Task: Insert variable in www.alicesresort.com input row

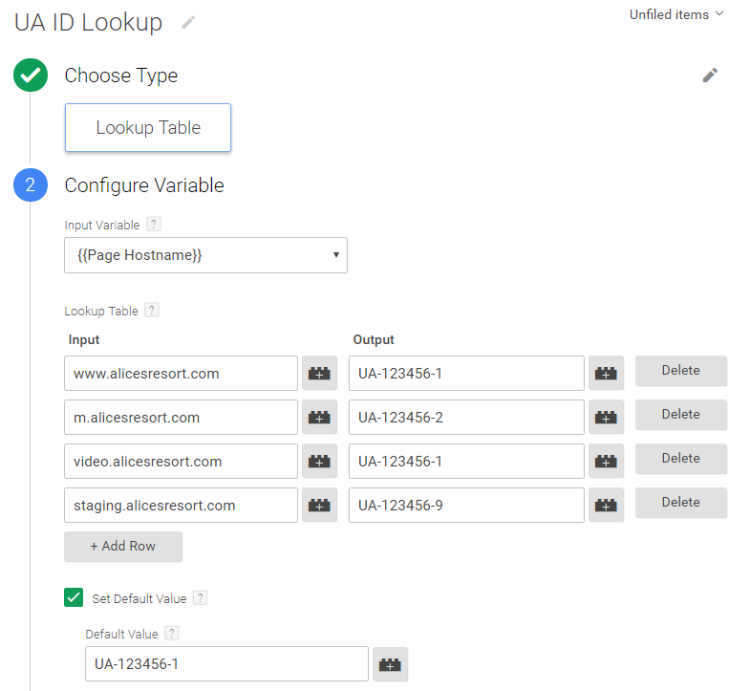Action: (x=320, y=373)
